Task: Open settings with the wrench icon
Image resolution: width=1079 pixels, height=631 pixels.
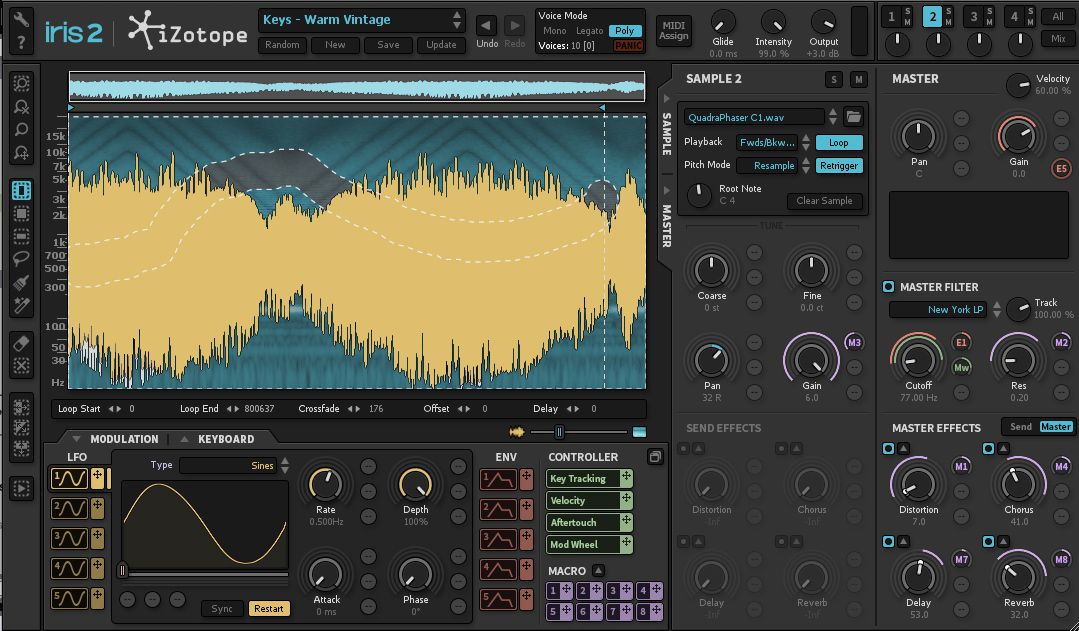Action: pos(21,19)
